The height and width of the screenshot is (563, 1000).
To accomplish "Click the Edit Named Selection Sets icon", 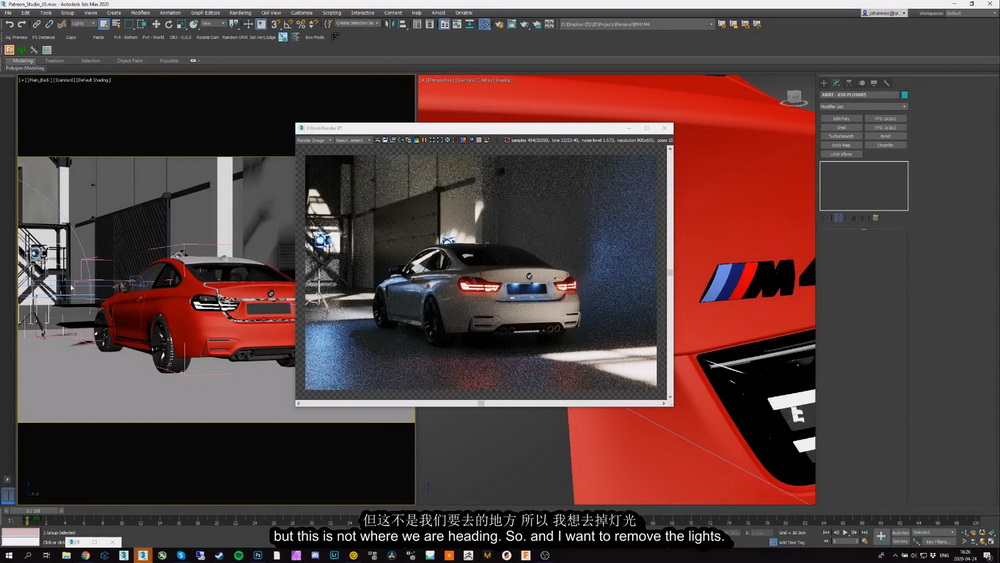I will pyautogui.click(x=328, y=24).
